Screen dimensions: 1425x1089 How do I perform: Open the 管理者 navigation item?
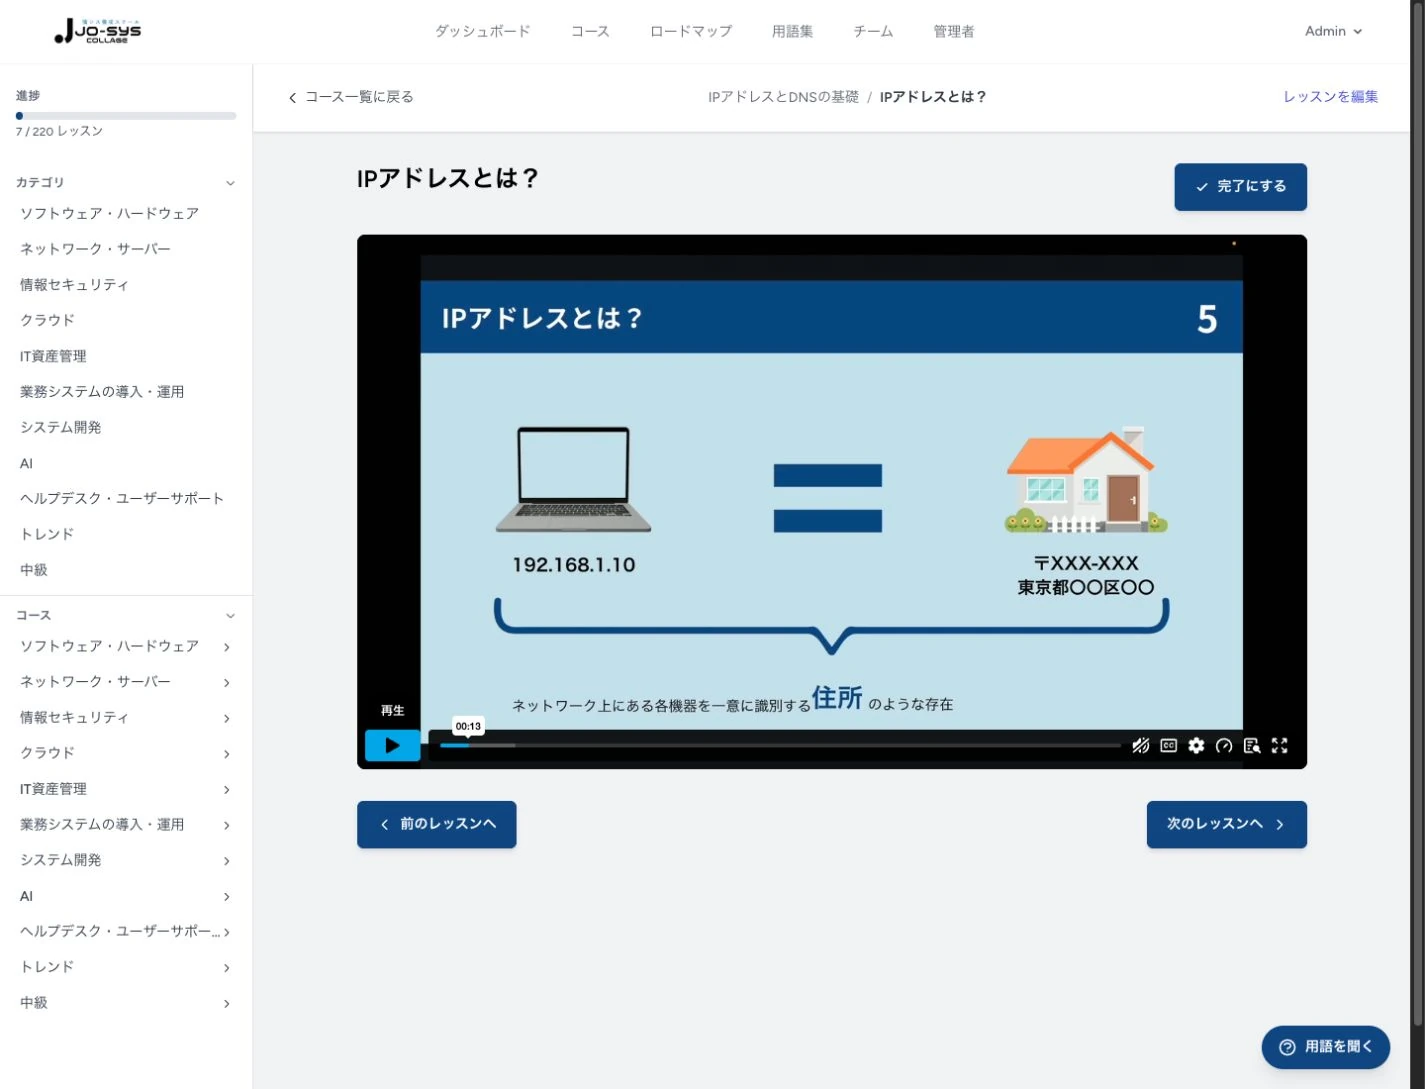click(953, 31)
